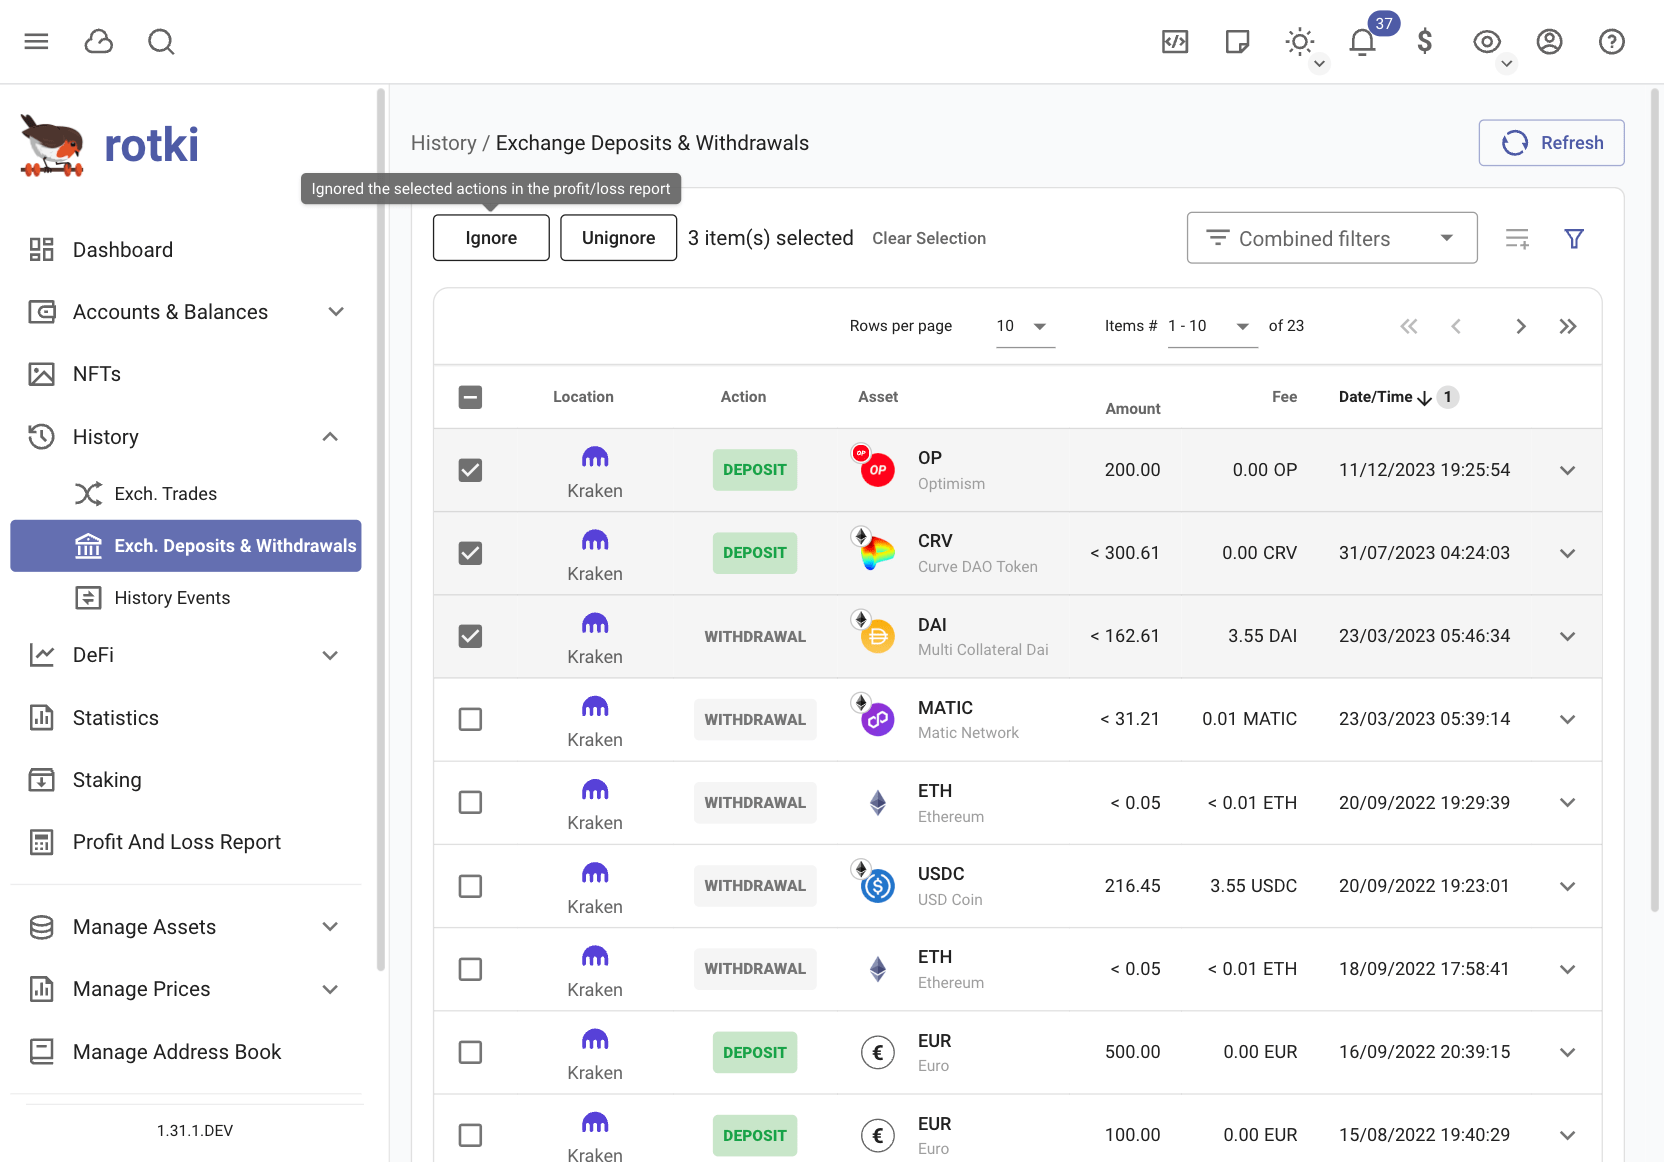Check the ETH 20/09/2022 row checkbox

pos(470,802)
